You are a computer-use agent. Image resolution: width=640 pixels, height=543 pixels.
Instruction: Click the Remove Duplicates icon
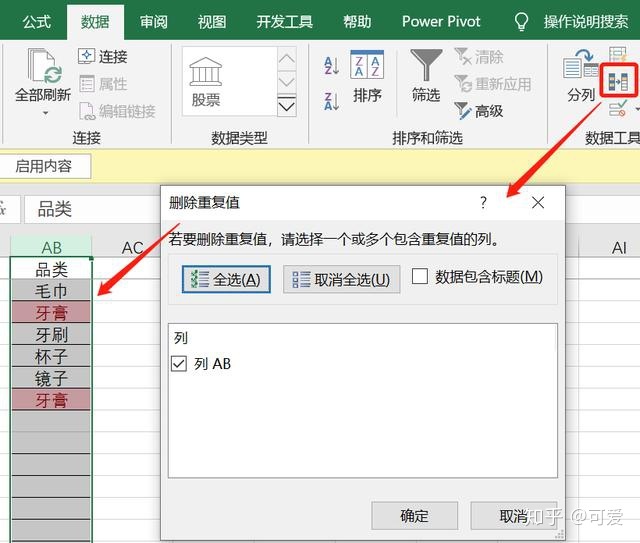618,81
